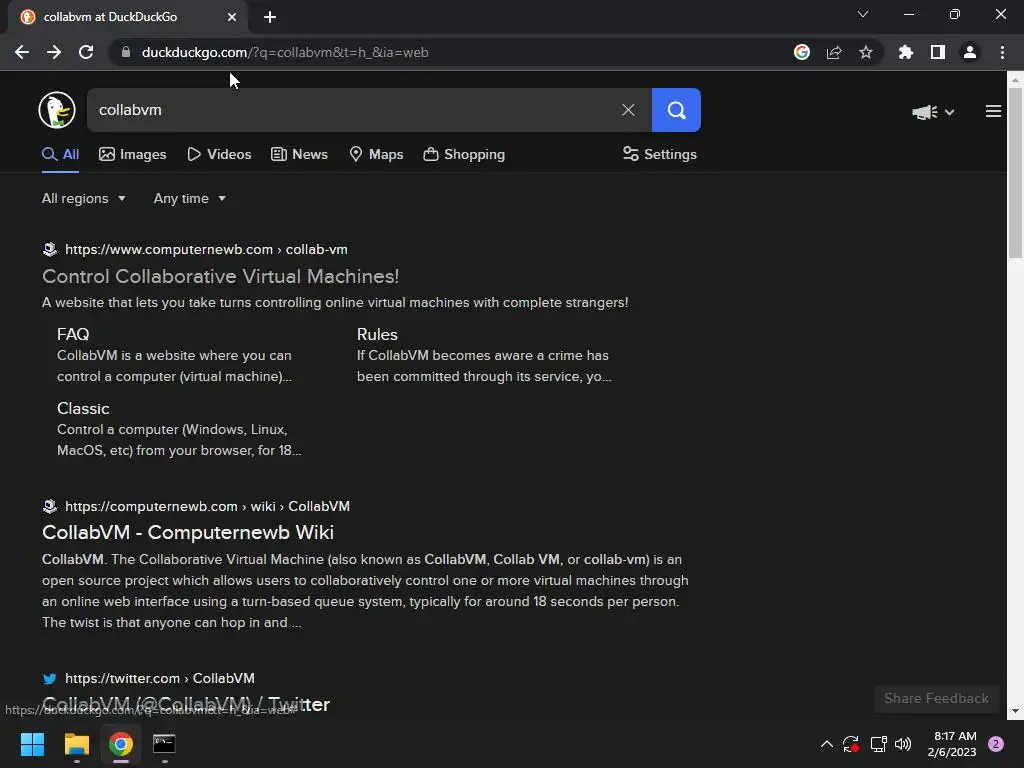Image resolution: width=1024 pixels, height=768 pixels.
Task: Open CollabVM - Computernewb Wiki result
Action: click(188, 532)
